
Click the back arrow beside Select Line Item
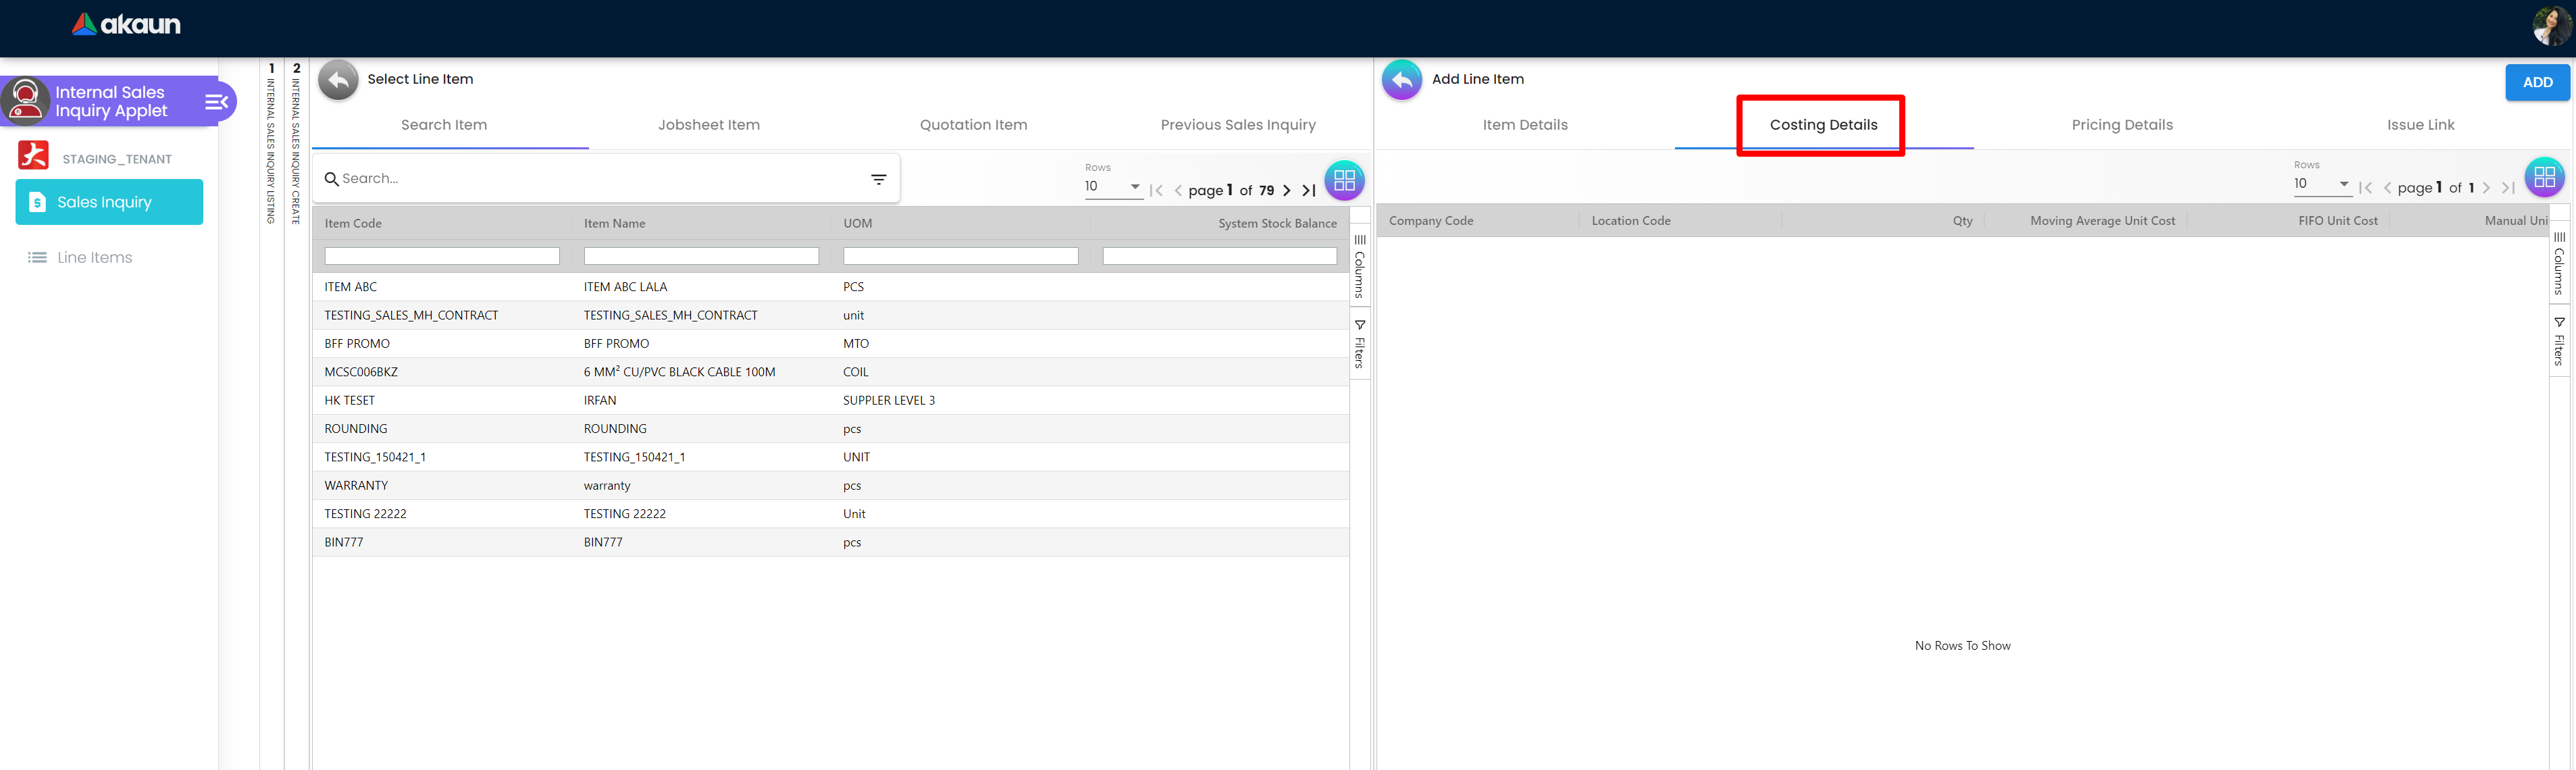click(x=338, y=80)
